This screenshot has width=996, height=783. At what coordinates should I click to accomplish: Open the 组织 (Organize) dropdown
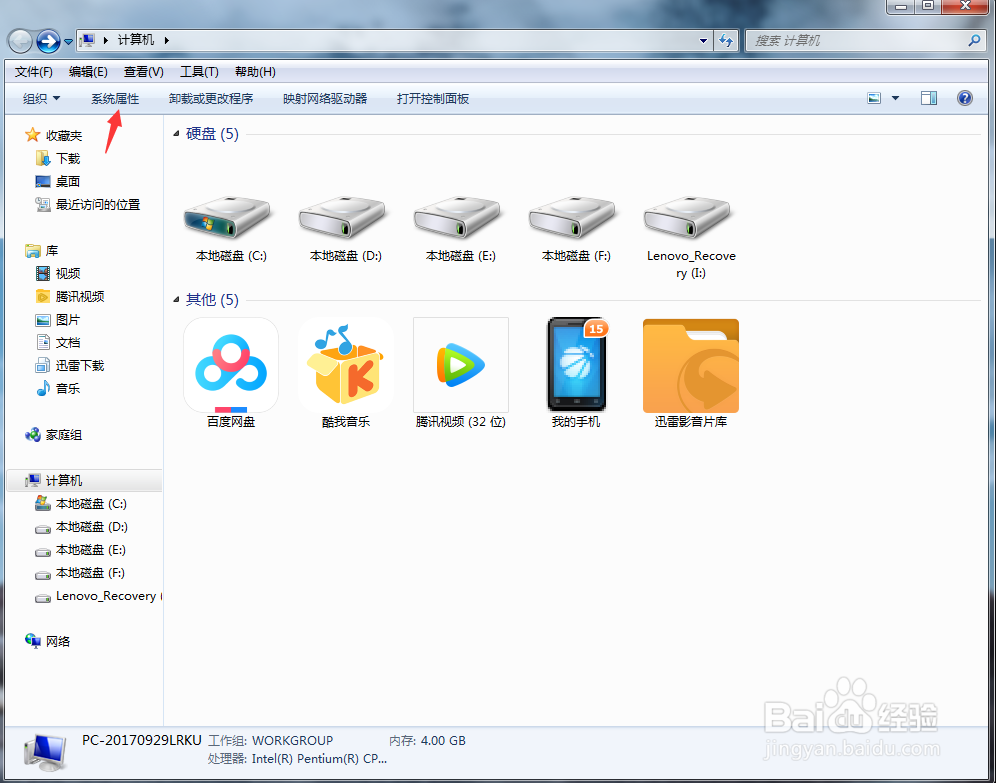point(41,98)
